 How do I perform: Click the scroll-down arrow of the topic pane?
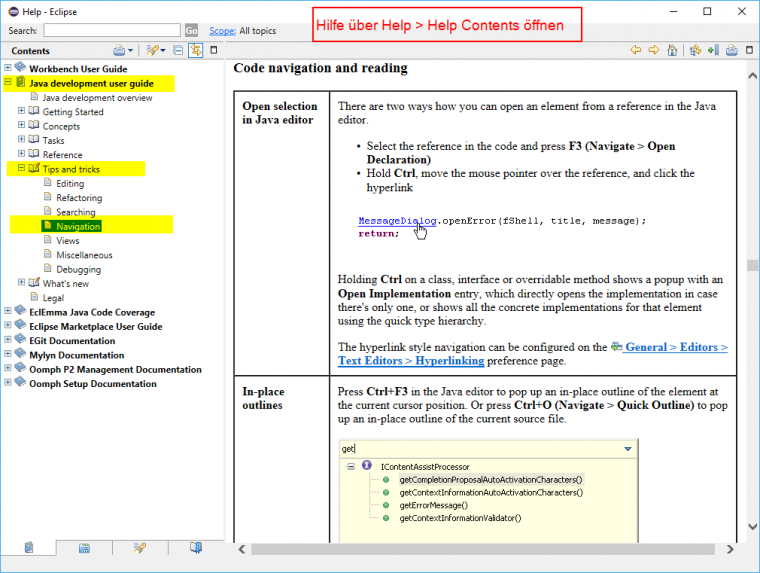(x=752, y=526)
